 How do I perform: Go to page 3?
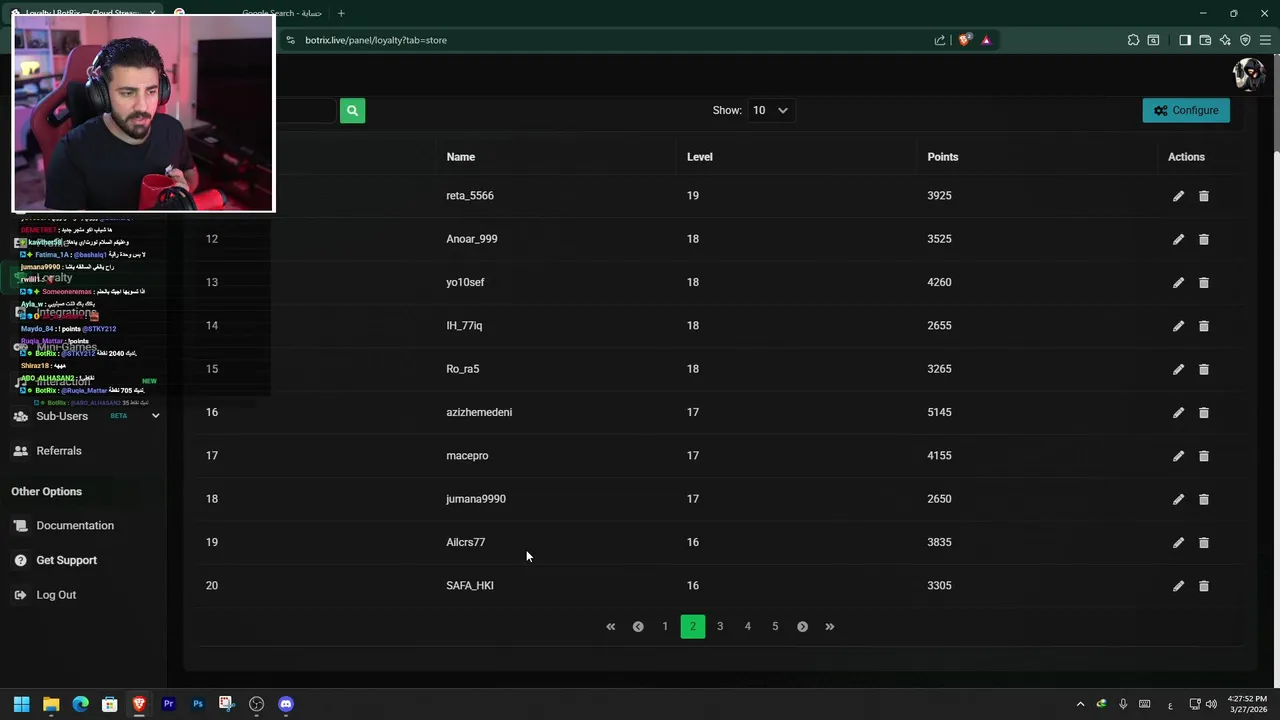(720, 627)
